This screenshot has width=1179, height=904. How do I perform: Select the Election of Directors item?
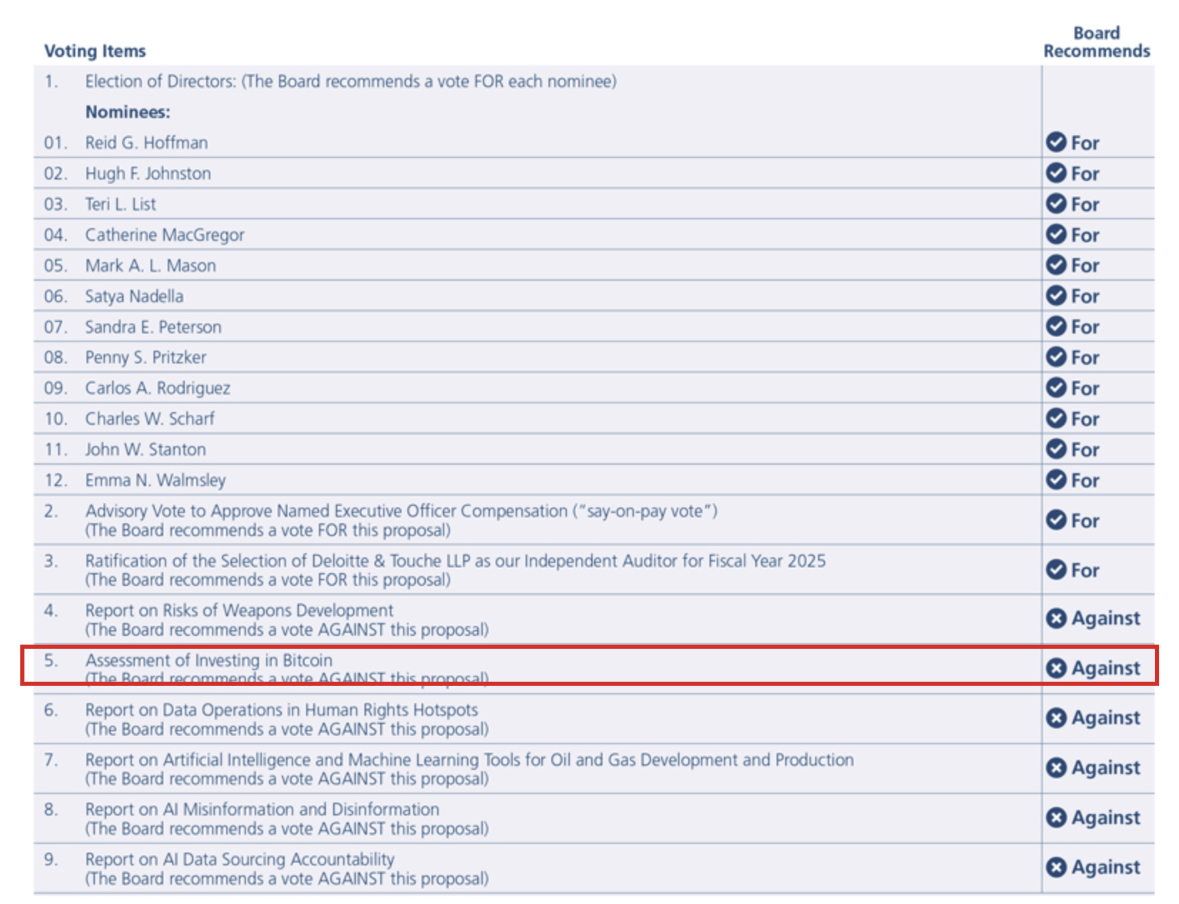click(x=350, y=82)
